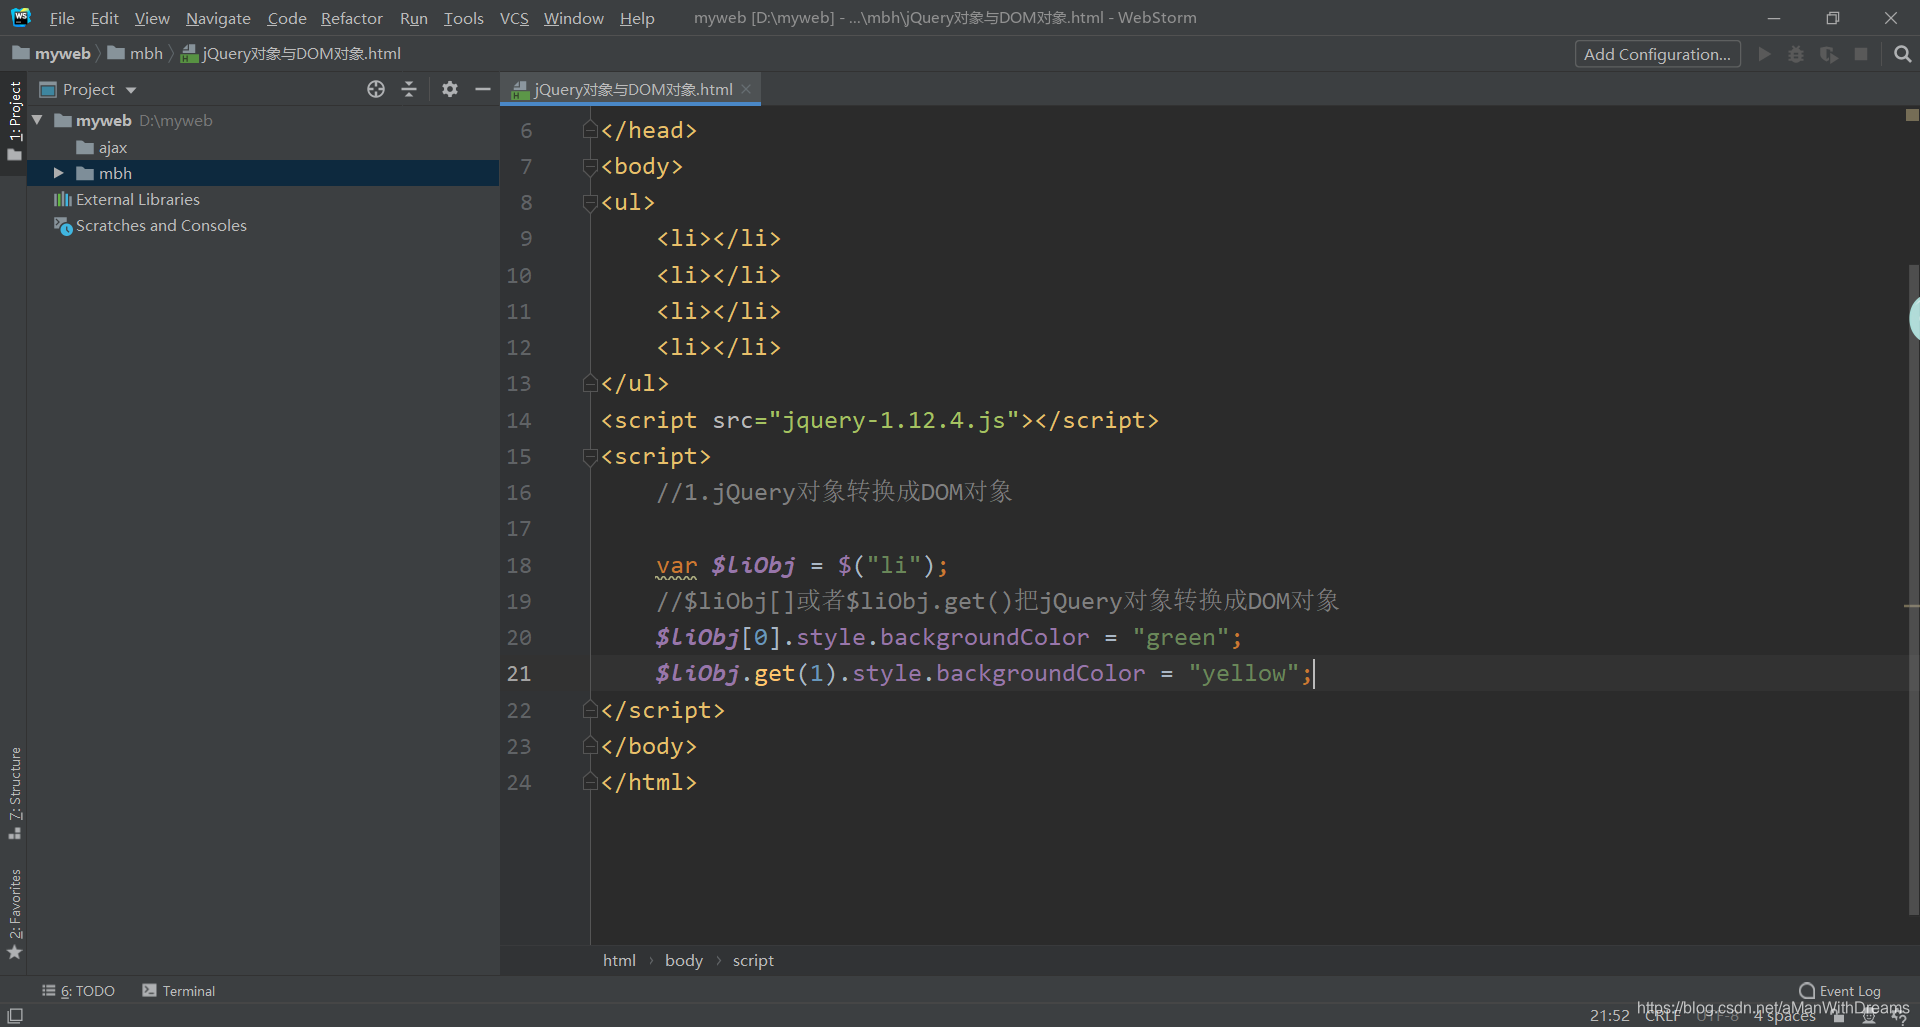Open the Code menu
Image resolution: width=1920 pixels, height=1027 pixels.
(x=286, y=18)
